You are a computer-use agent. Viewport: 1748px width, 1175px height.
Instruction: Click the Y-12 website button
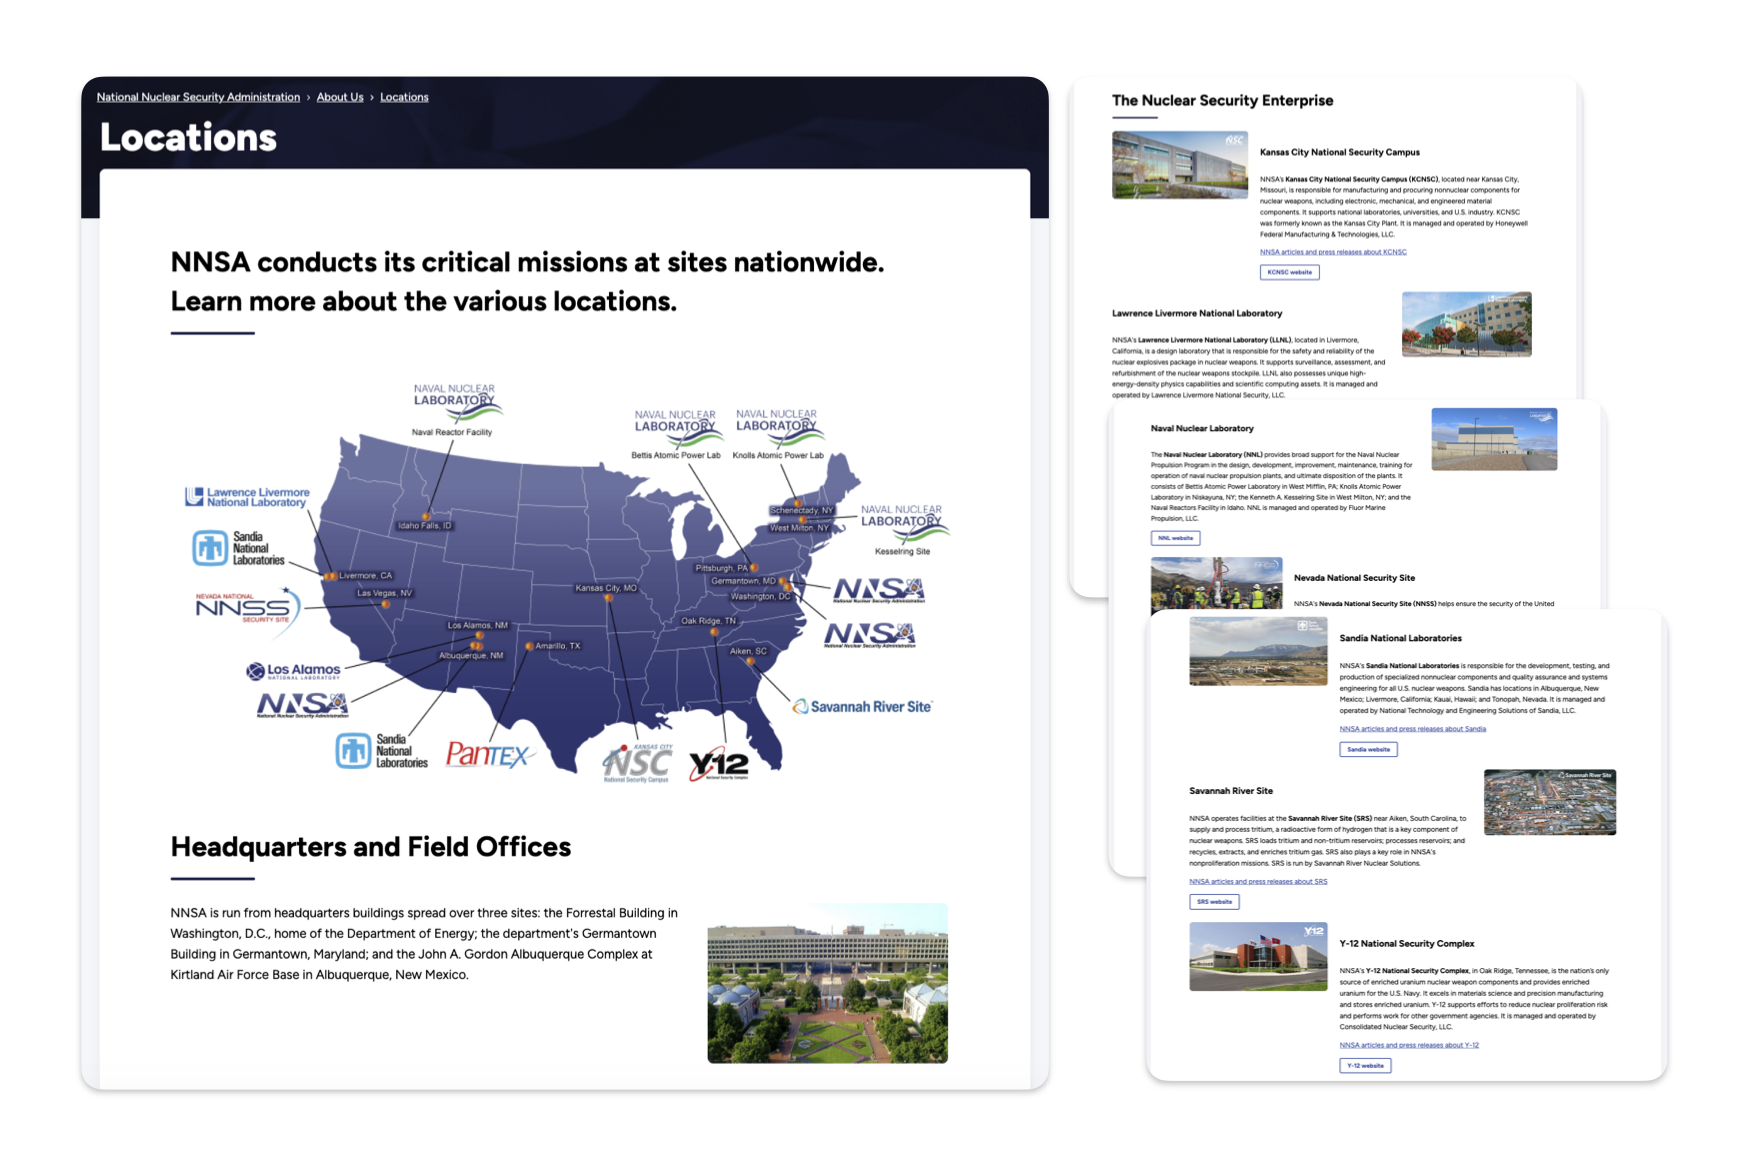click(x=1366, y=1065)
